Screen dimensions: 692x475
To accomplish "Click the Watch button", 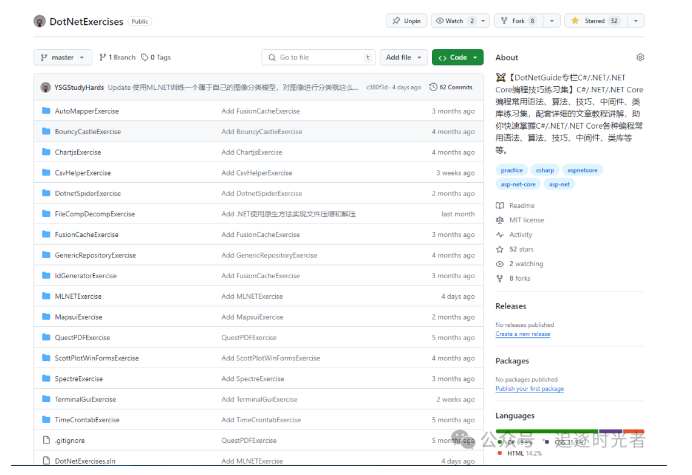I will (x=455, y=21).
